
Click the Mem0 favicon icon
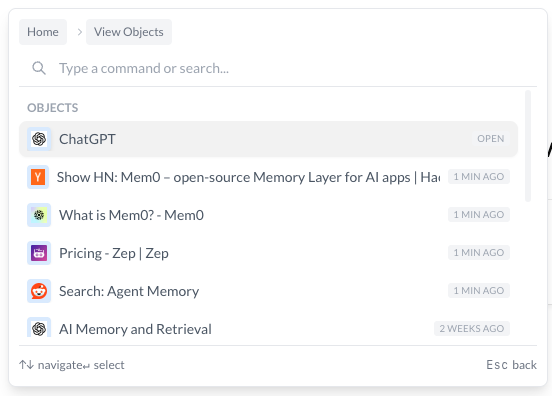pyautogui.click(x=39, y=215)
